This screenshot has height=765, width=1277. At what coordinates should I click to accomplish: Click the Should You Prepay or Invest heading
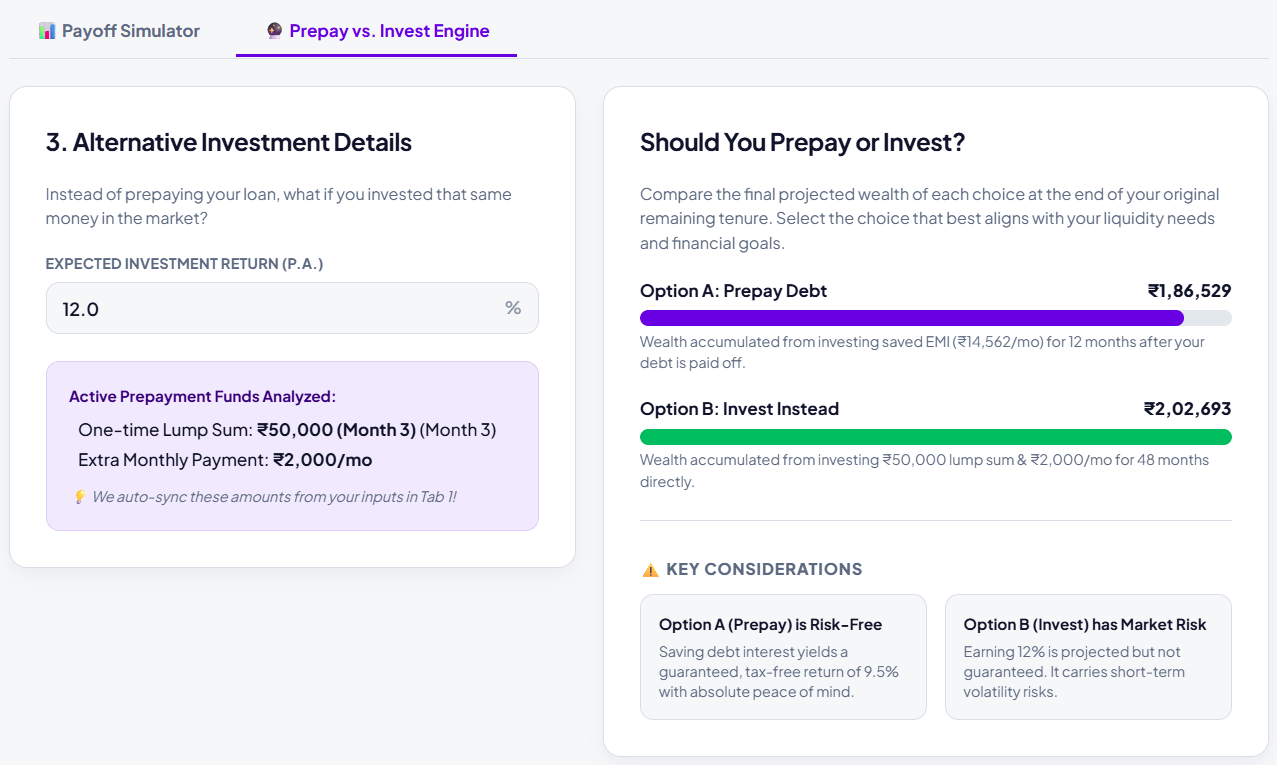pos(802,142)
